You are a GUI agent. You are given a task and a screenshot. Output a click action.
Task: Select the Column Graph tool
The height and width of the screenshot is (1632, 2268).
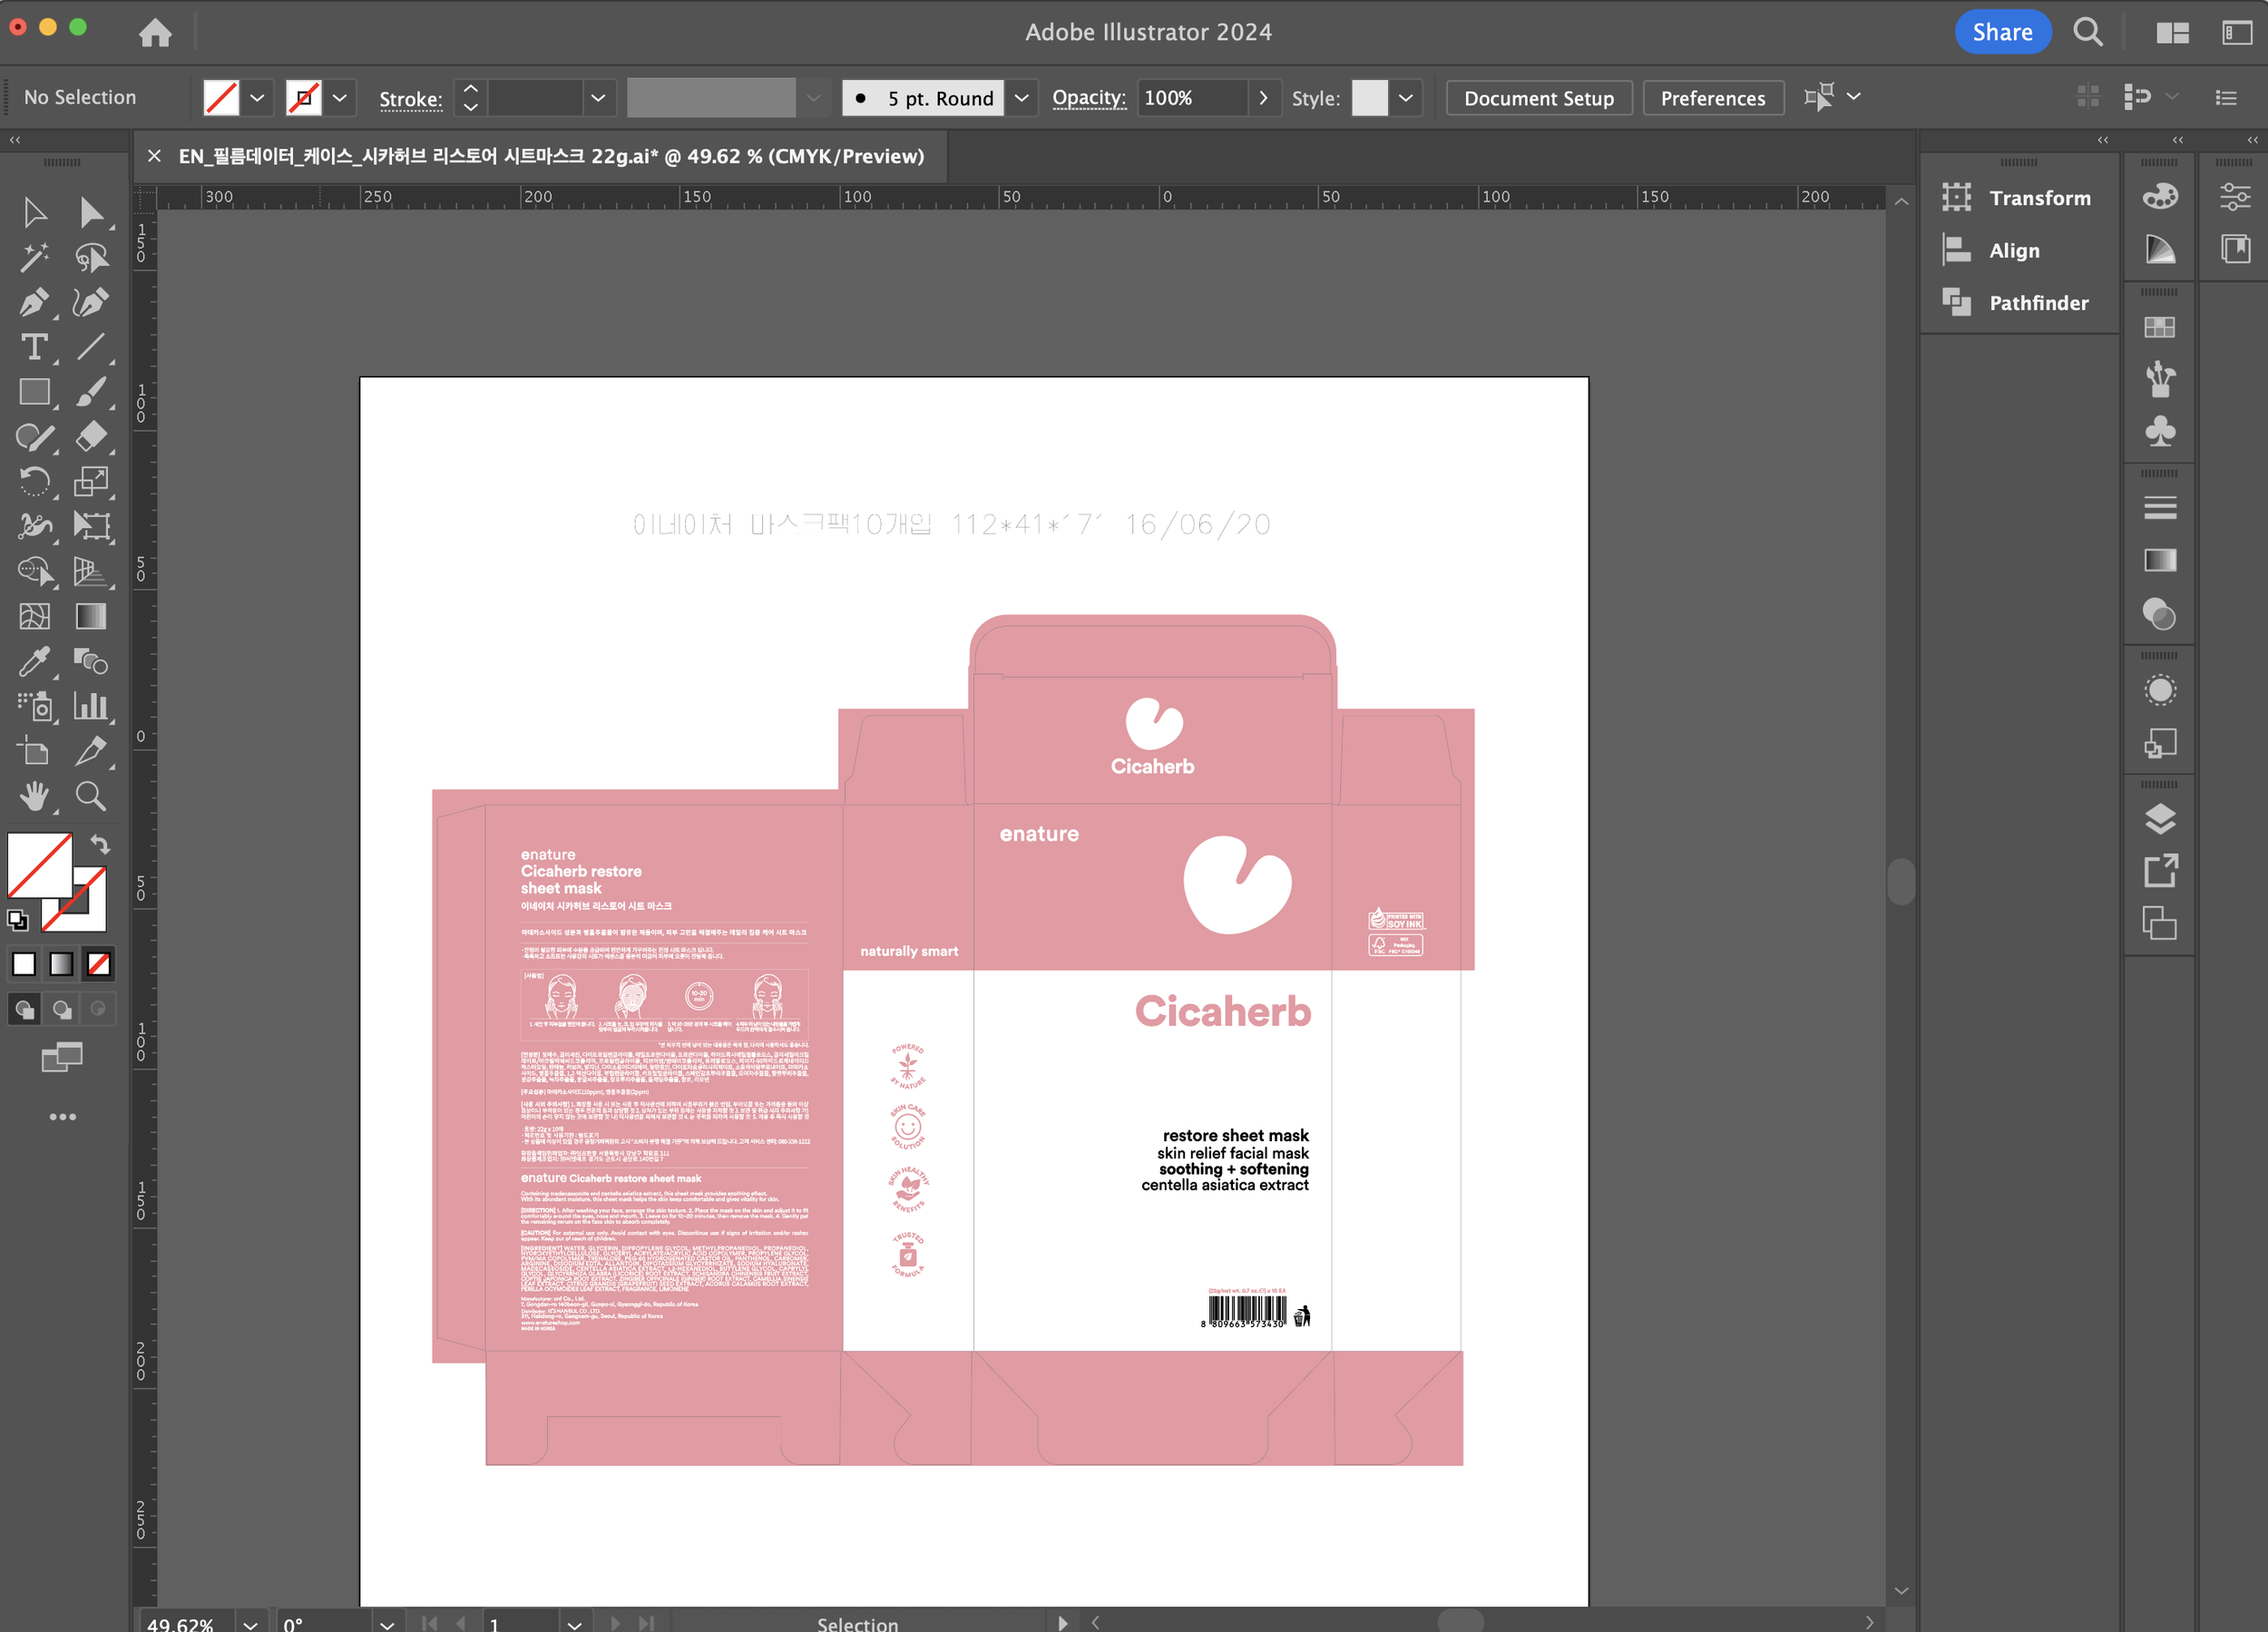pyautogui.click(x=91, y=706)
